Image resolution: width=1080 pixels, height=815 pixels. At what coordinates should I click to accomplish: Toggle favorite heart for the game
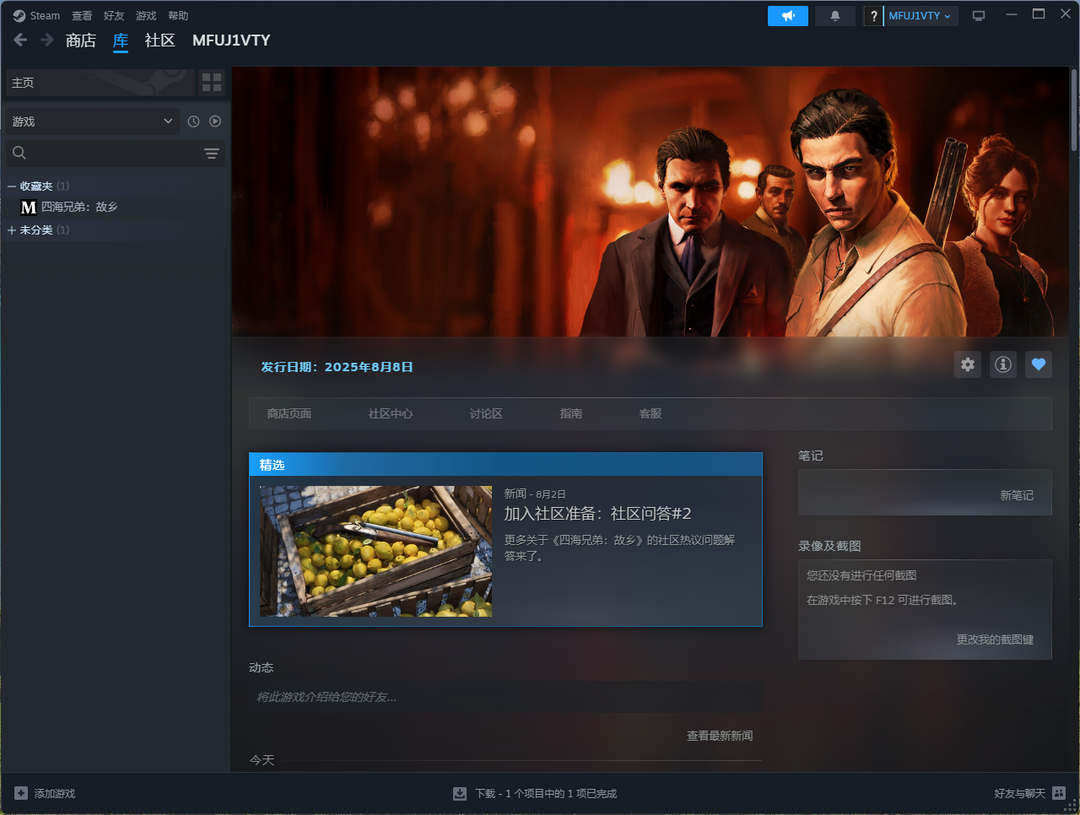[1038, 364]
